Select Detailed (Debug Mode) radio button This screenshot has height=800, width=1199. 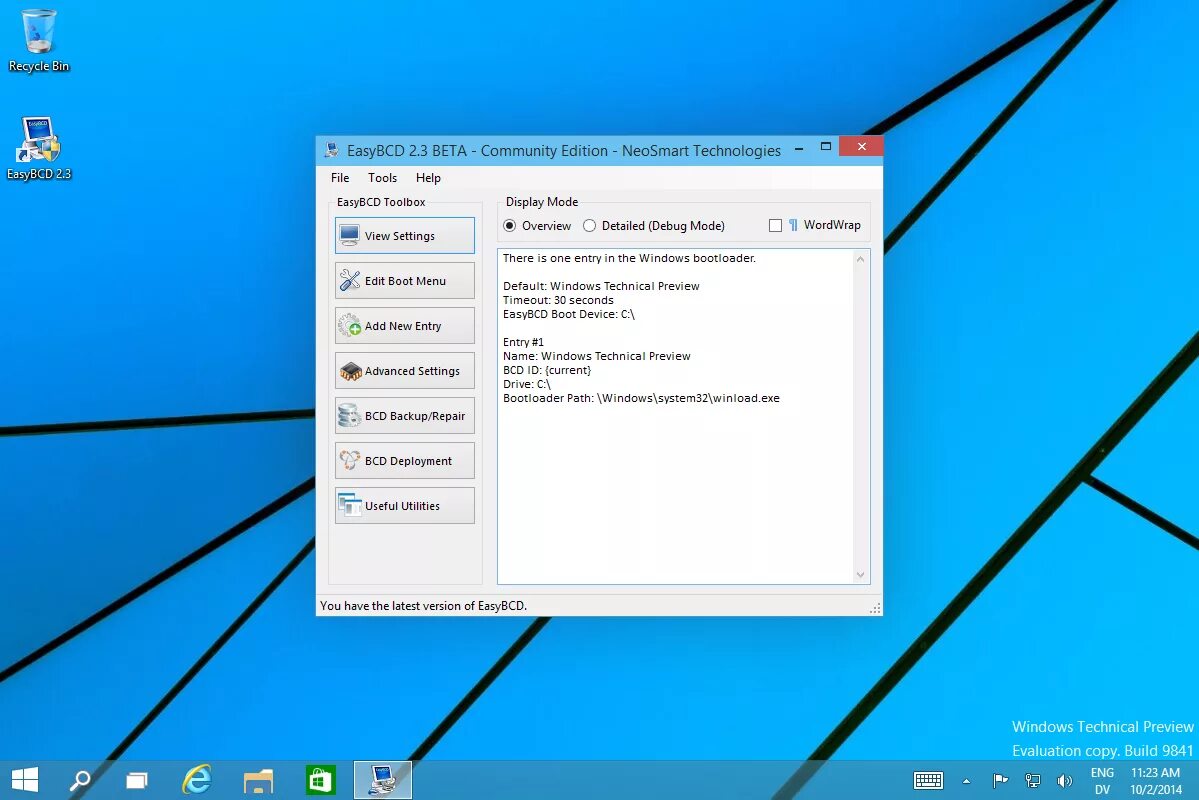point(590,226)
